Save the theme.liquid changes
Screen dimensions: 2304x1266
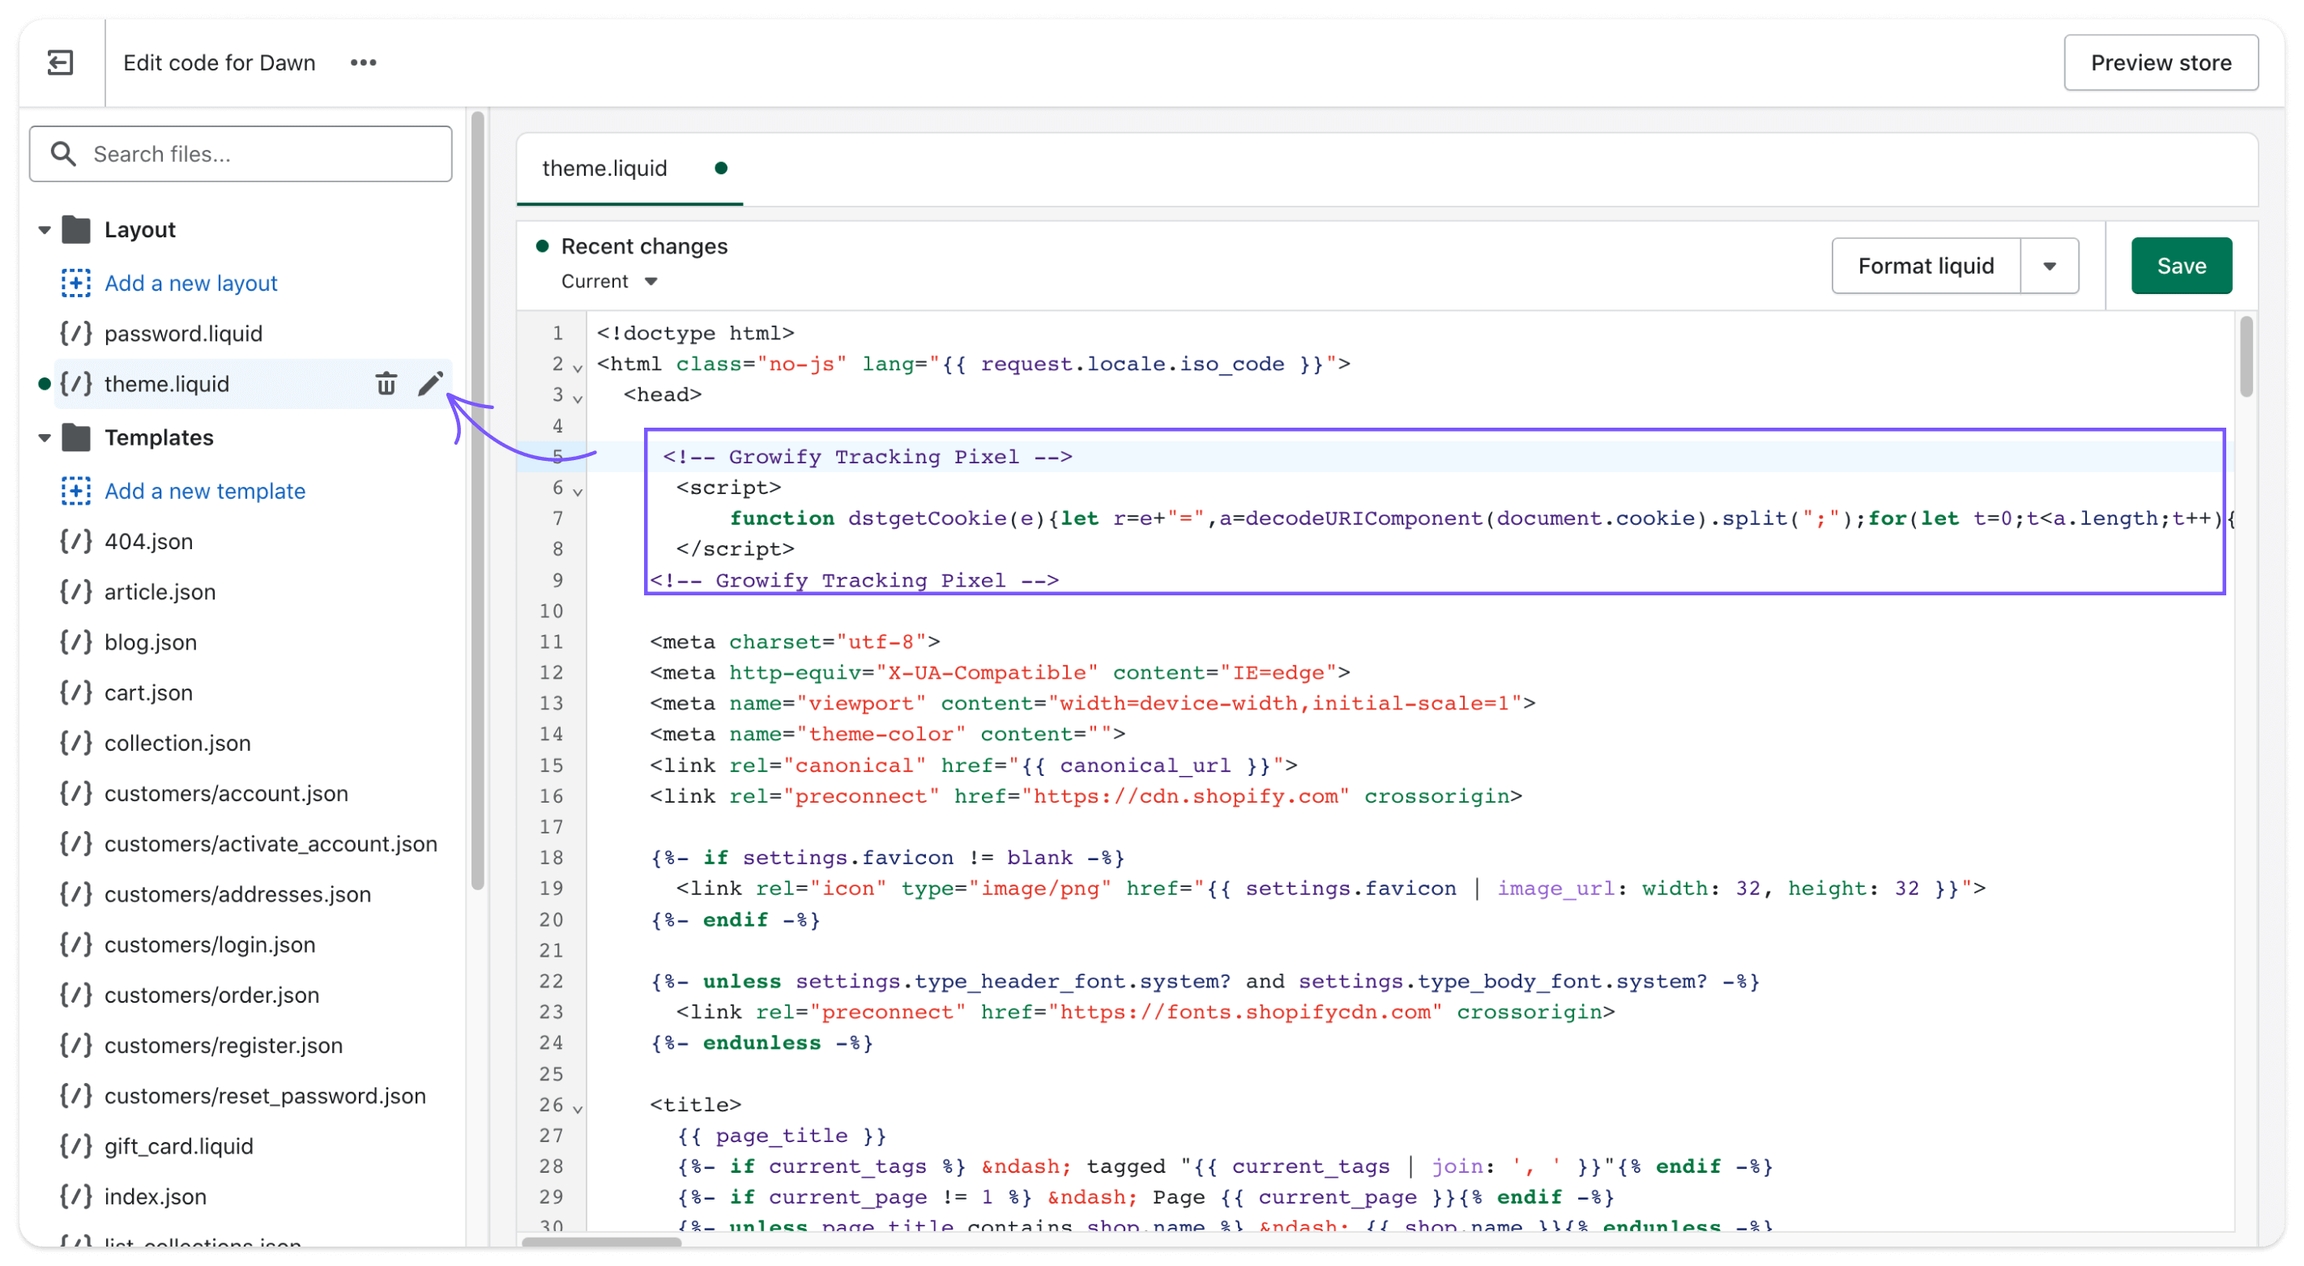[2181, 266]
